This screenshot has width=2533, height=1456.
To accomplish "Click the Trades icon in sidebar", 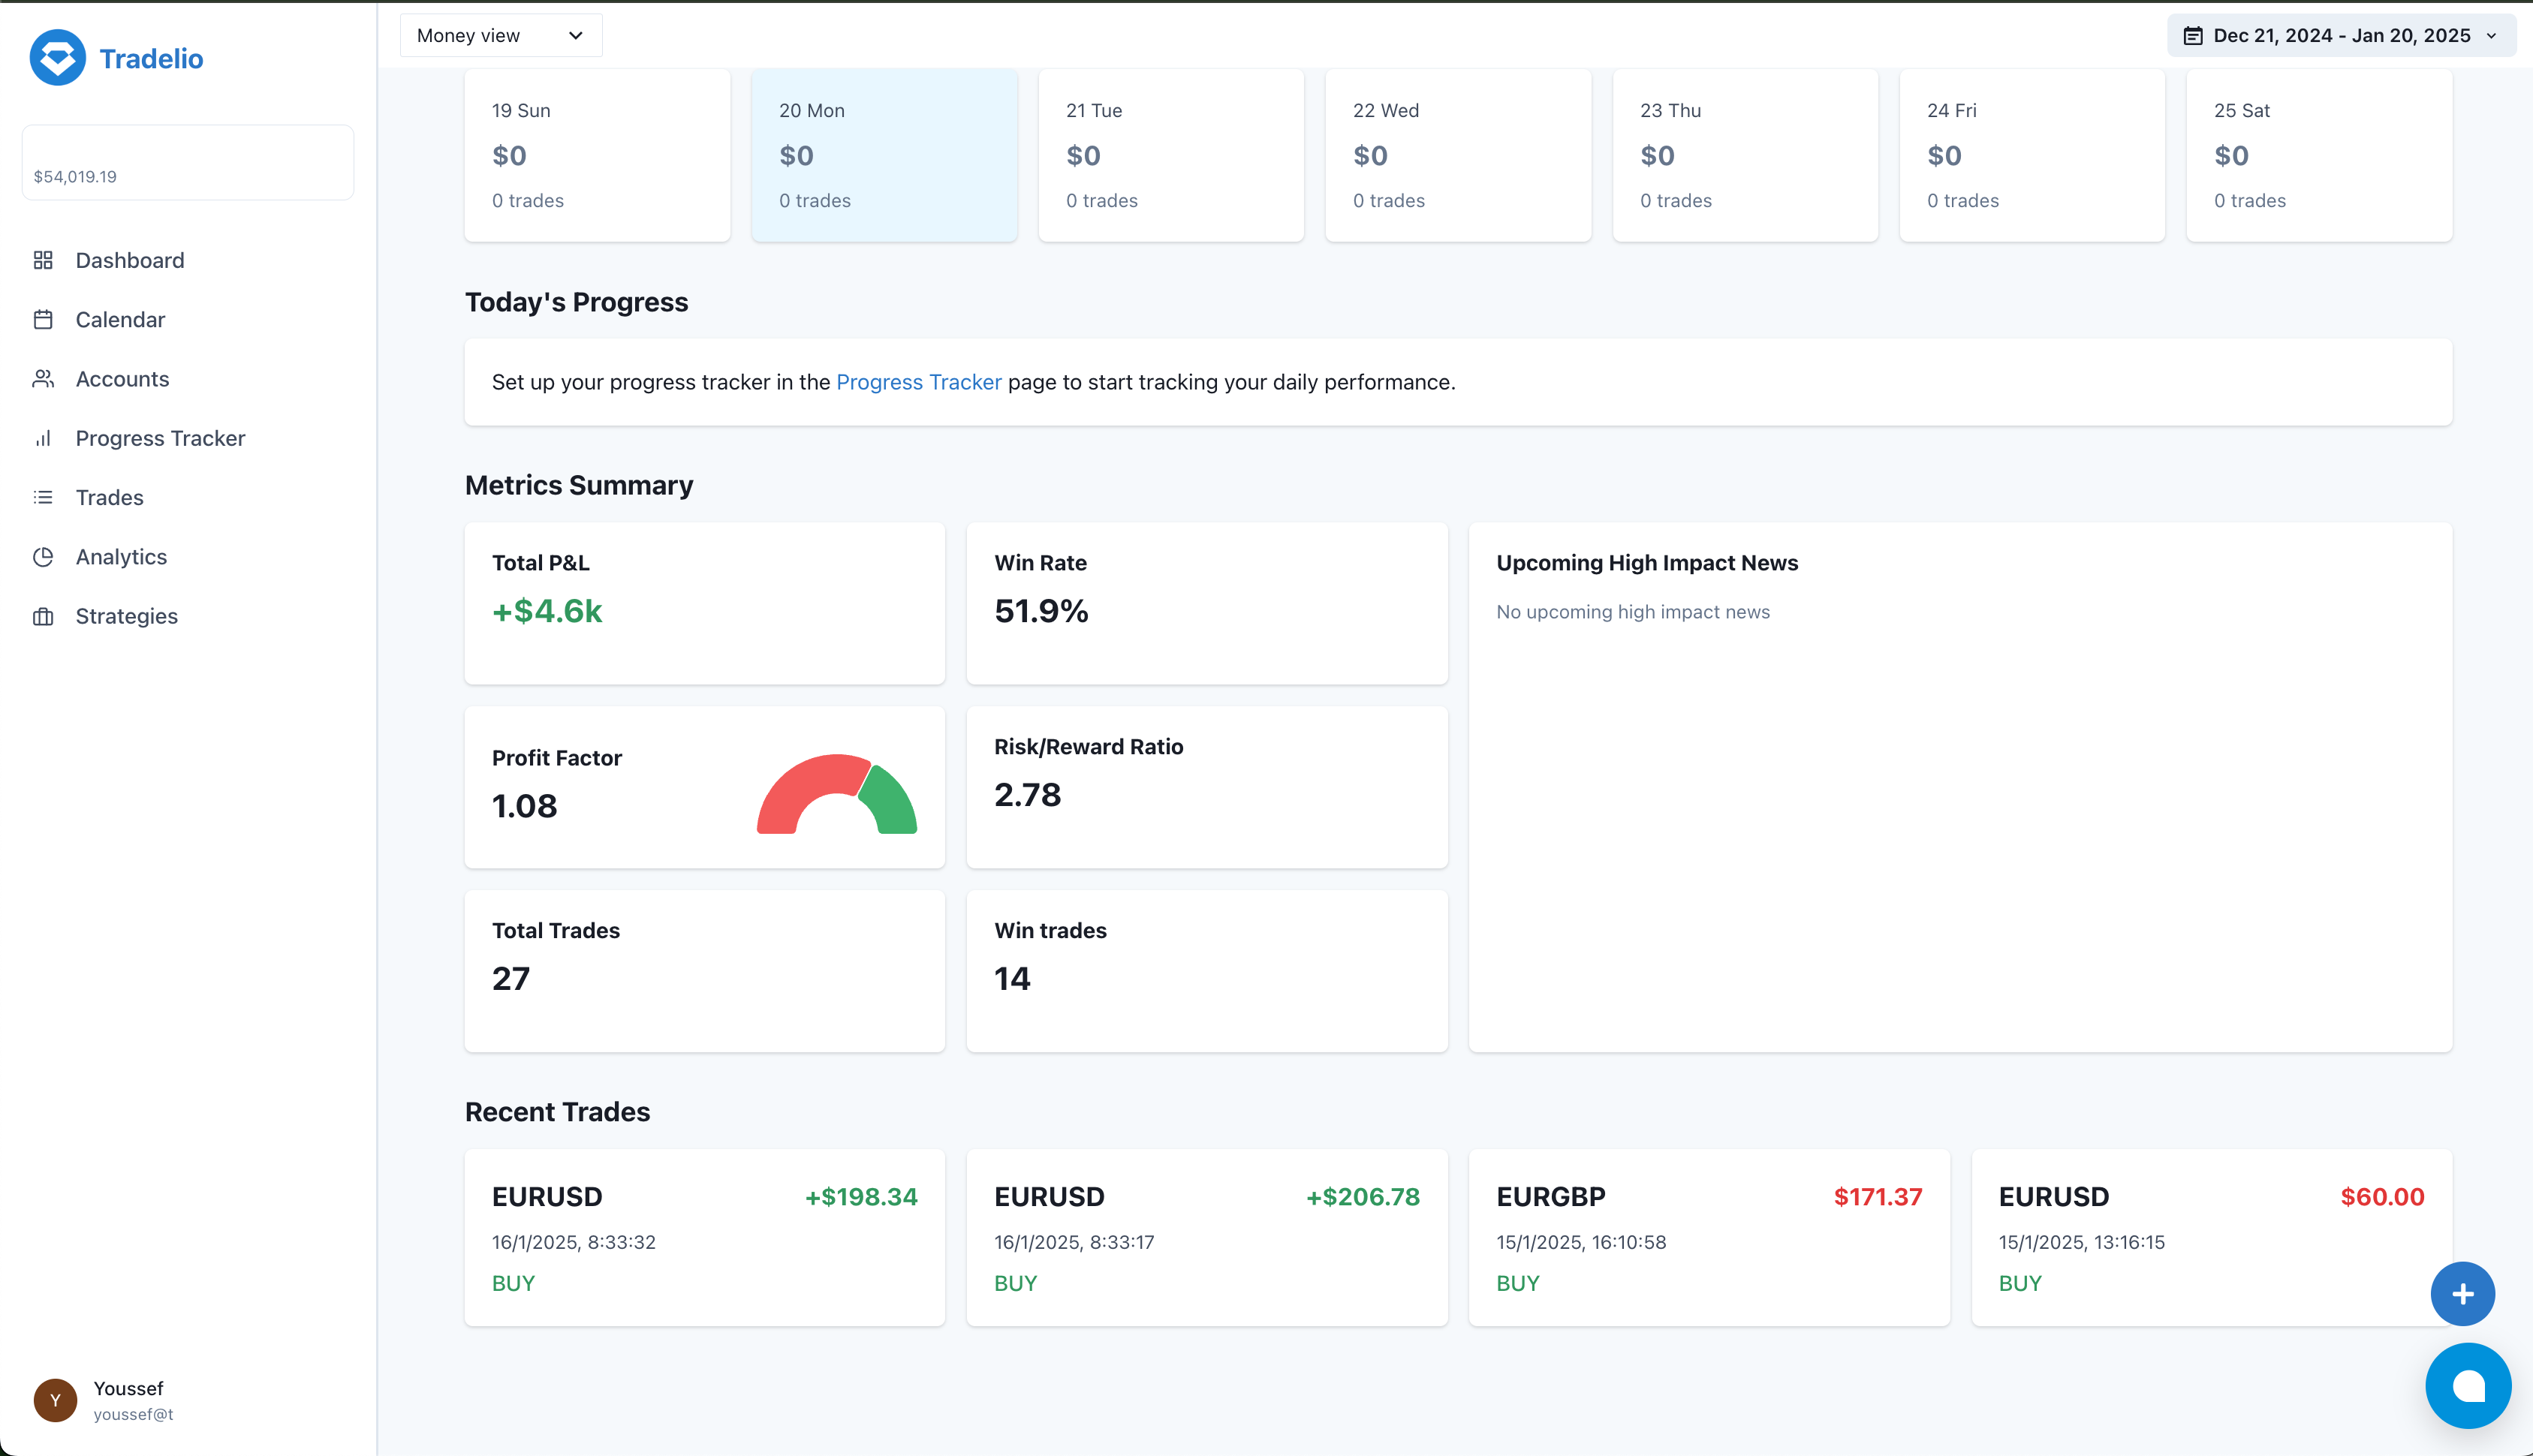I will (x=42, y=496).
